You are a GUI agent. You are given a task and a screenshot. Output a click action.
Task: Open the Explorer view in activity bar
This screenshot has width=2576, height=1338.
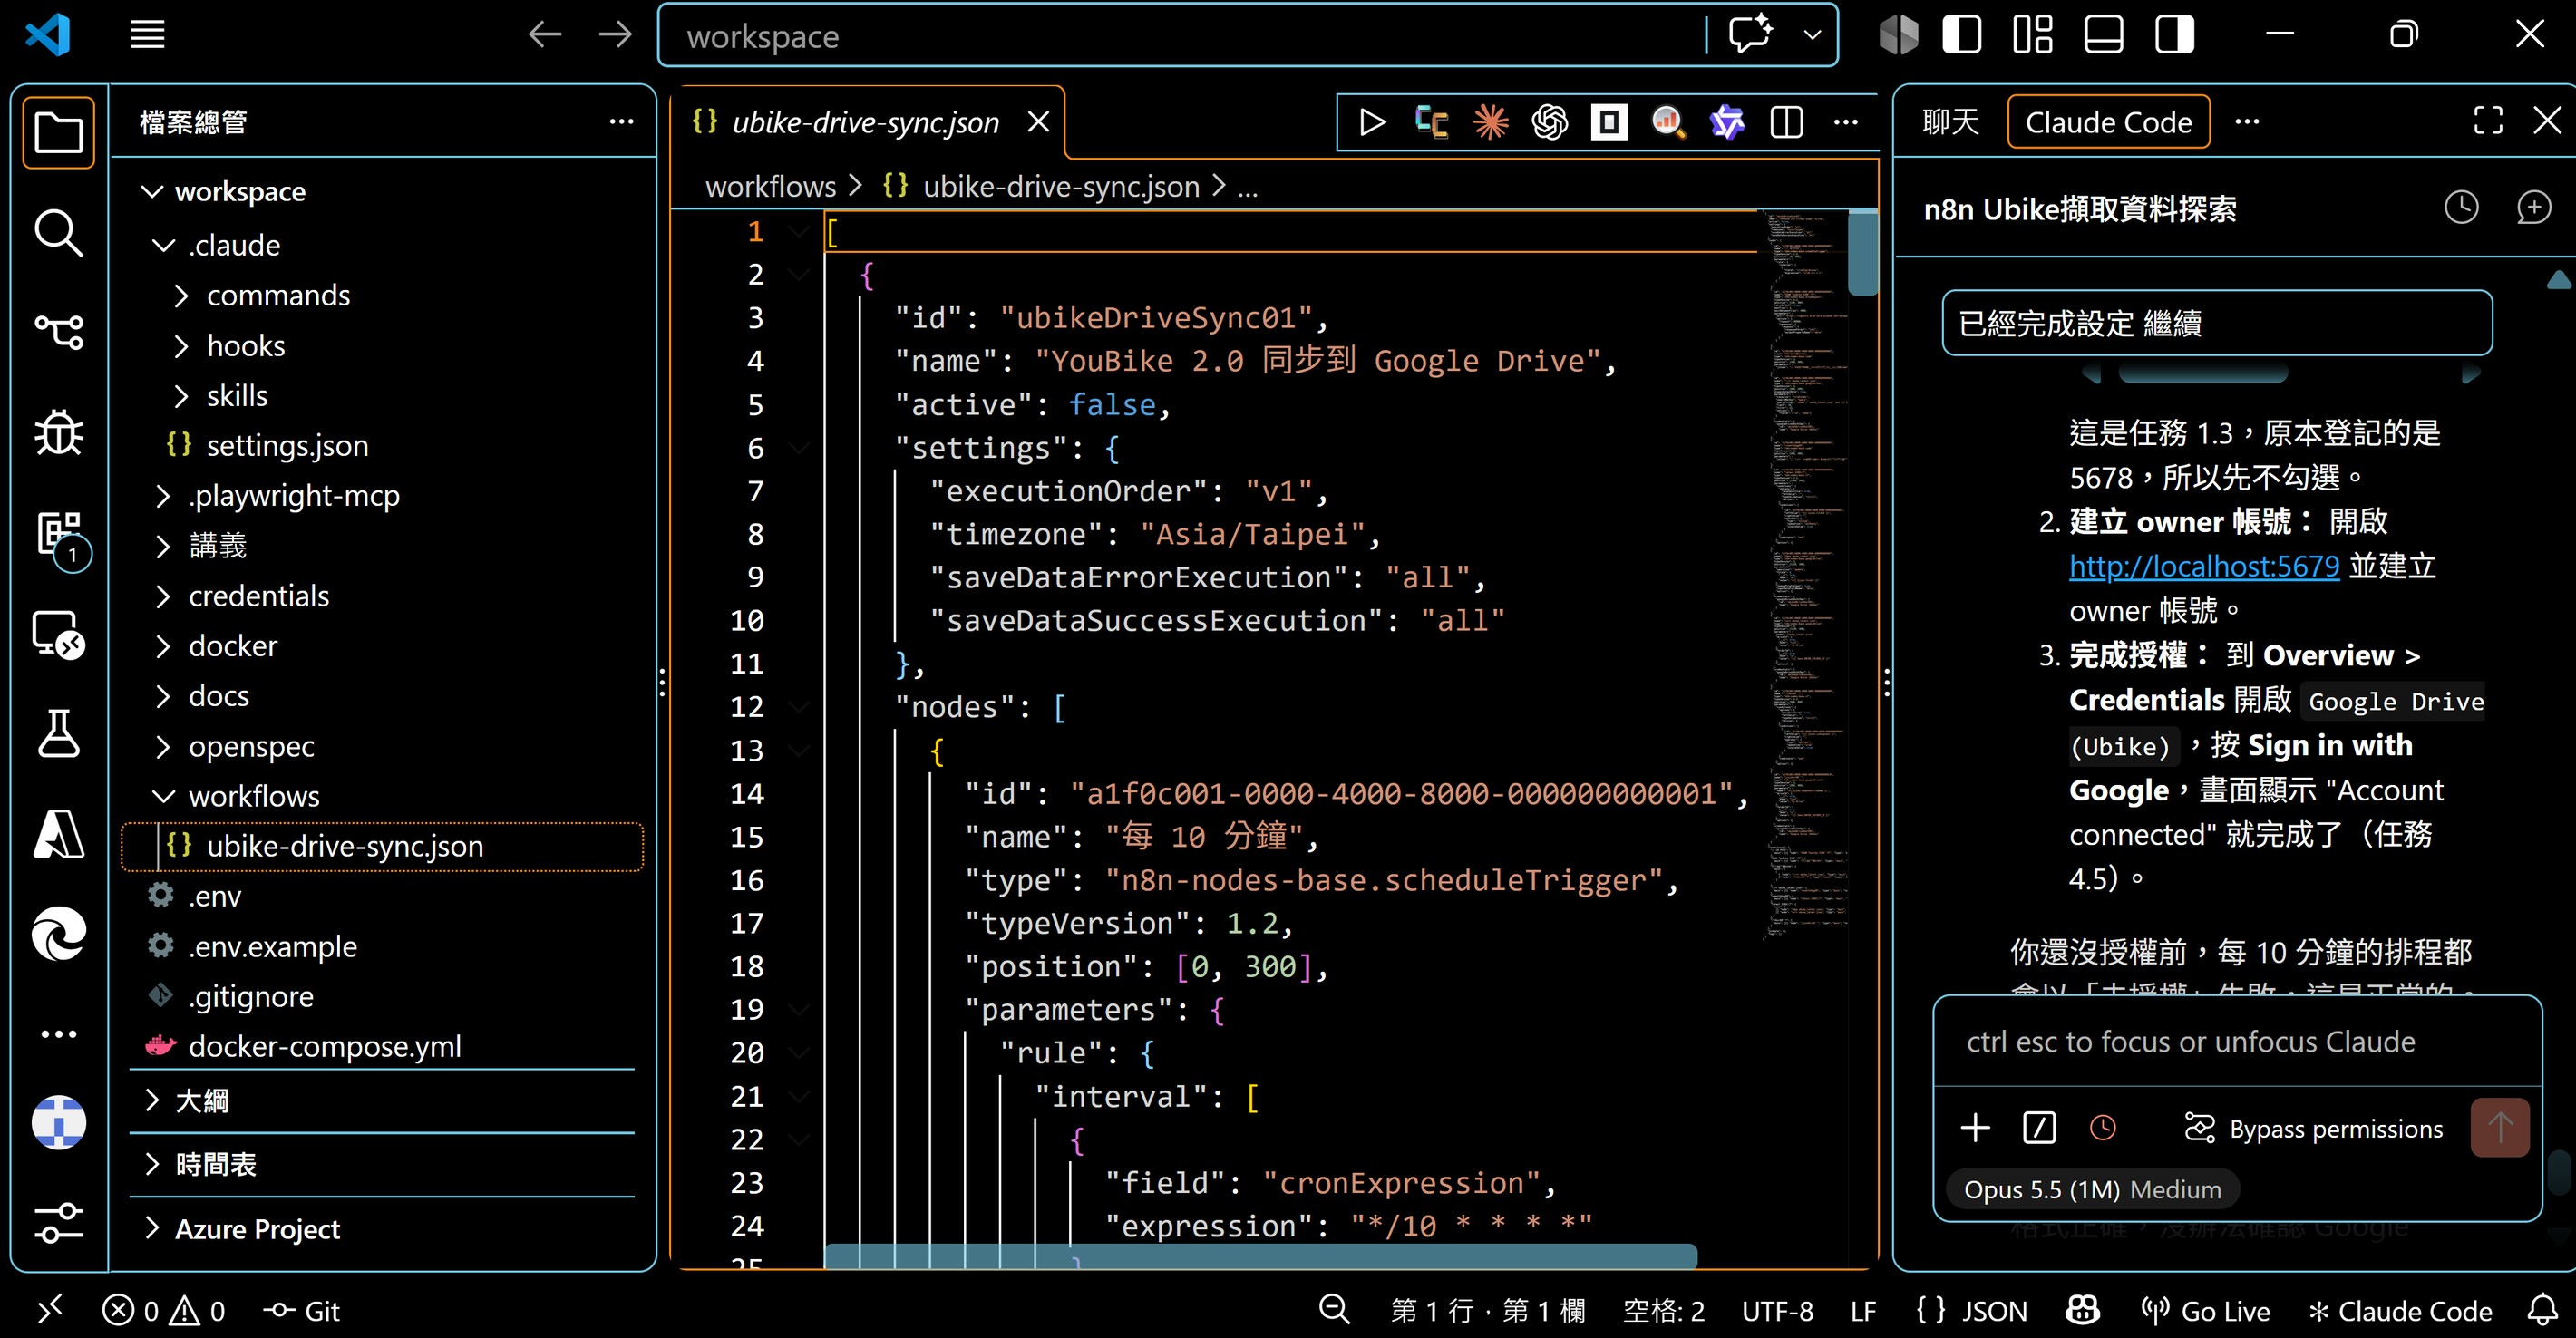tap(59, 133)
